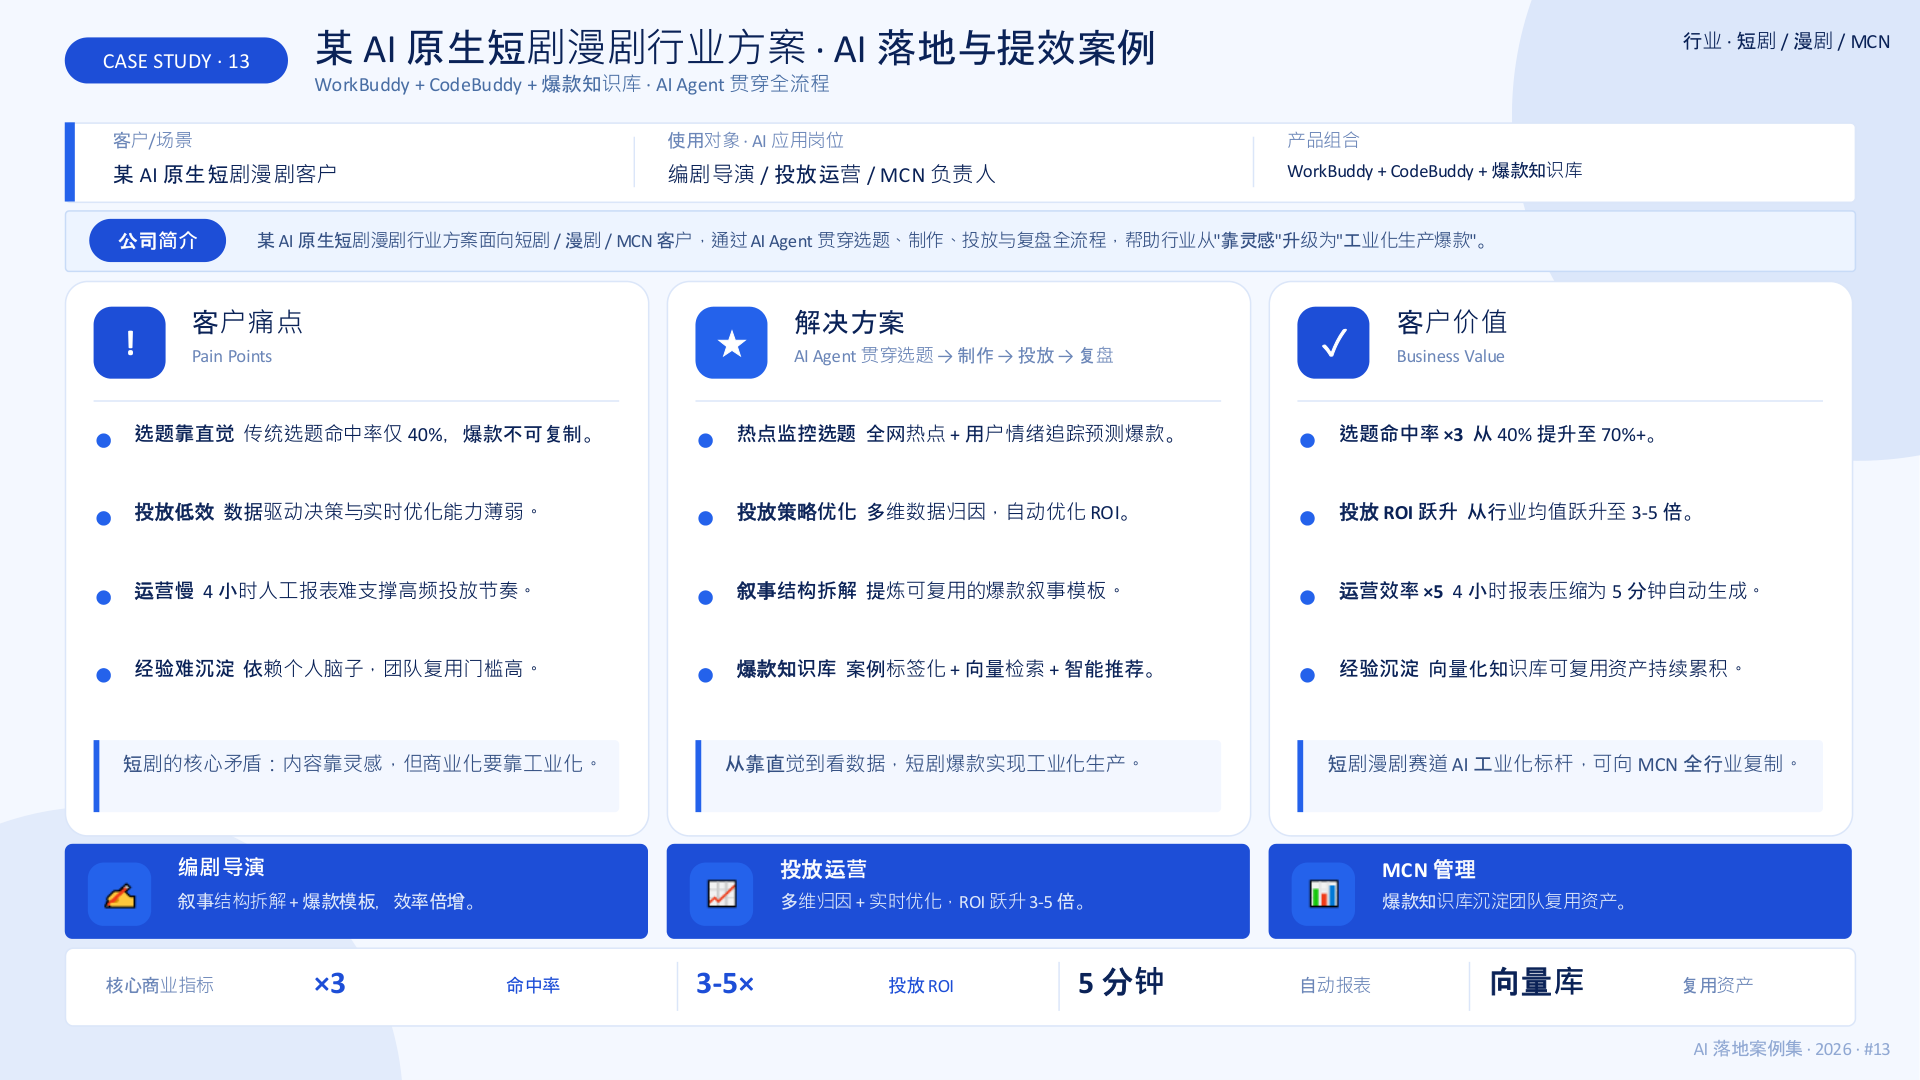Click the CASE STUDY · 13 badge
The width and height of the screenshot is (1920, 1080).
pyautogui.click(x=176, y=61)
